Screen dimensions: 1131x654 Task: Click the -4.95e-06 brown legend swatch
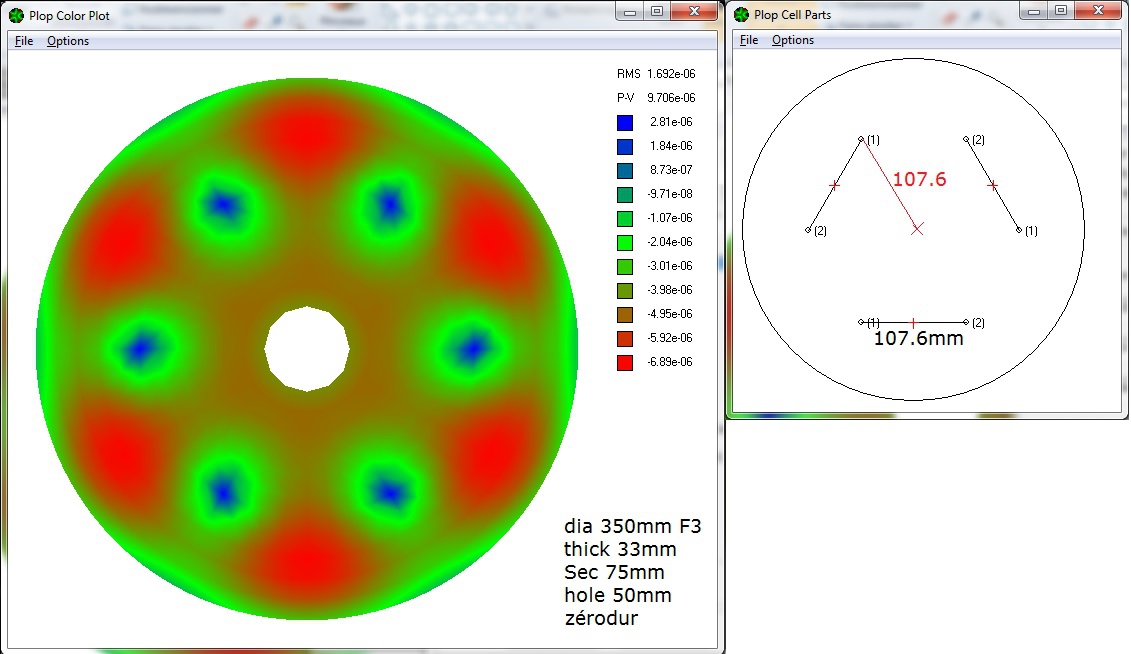click(625, 314)
